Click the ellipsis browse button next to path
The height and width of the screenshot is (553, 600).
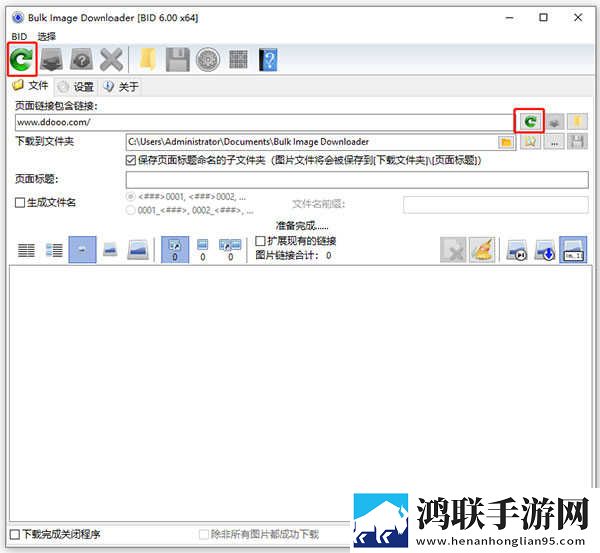tap(554, 142)
